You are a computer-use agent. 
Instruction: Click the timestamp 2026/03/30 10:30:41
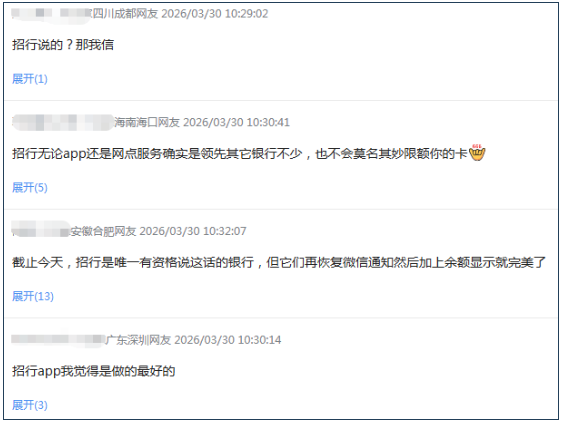tap(237, 122)
